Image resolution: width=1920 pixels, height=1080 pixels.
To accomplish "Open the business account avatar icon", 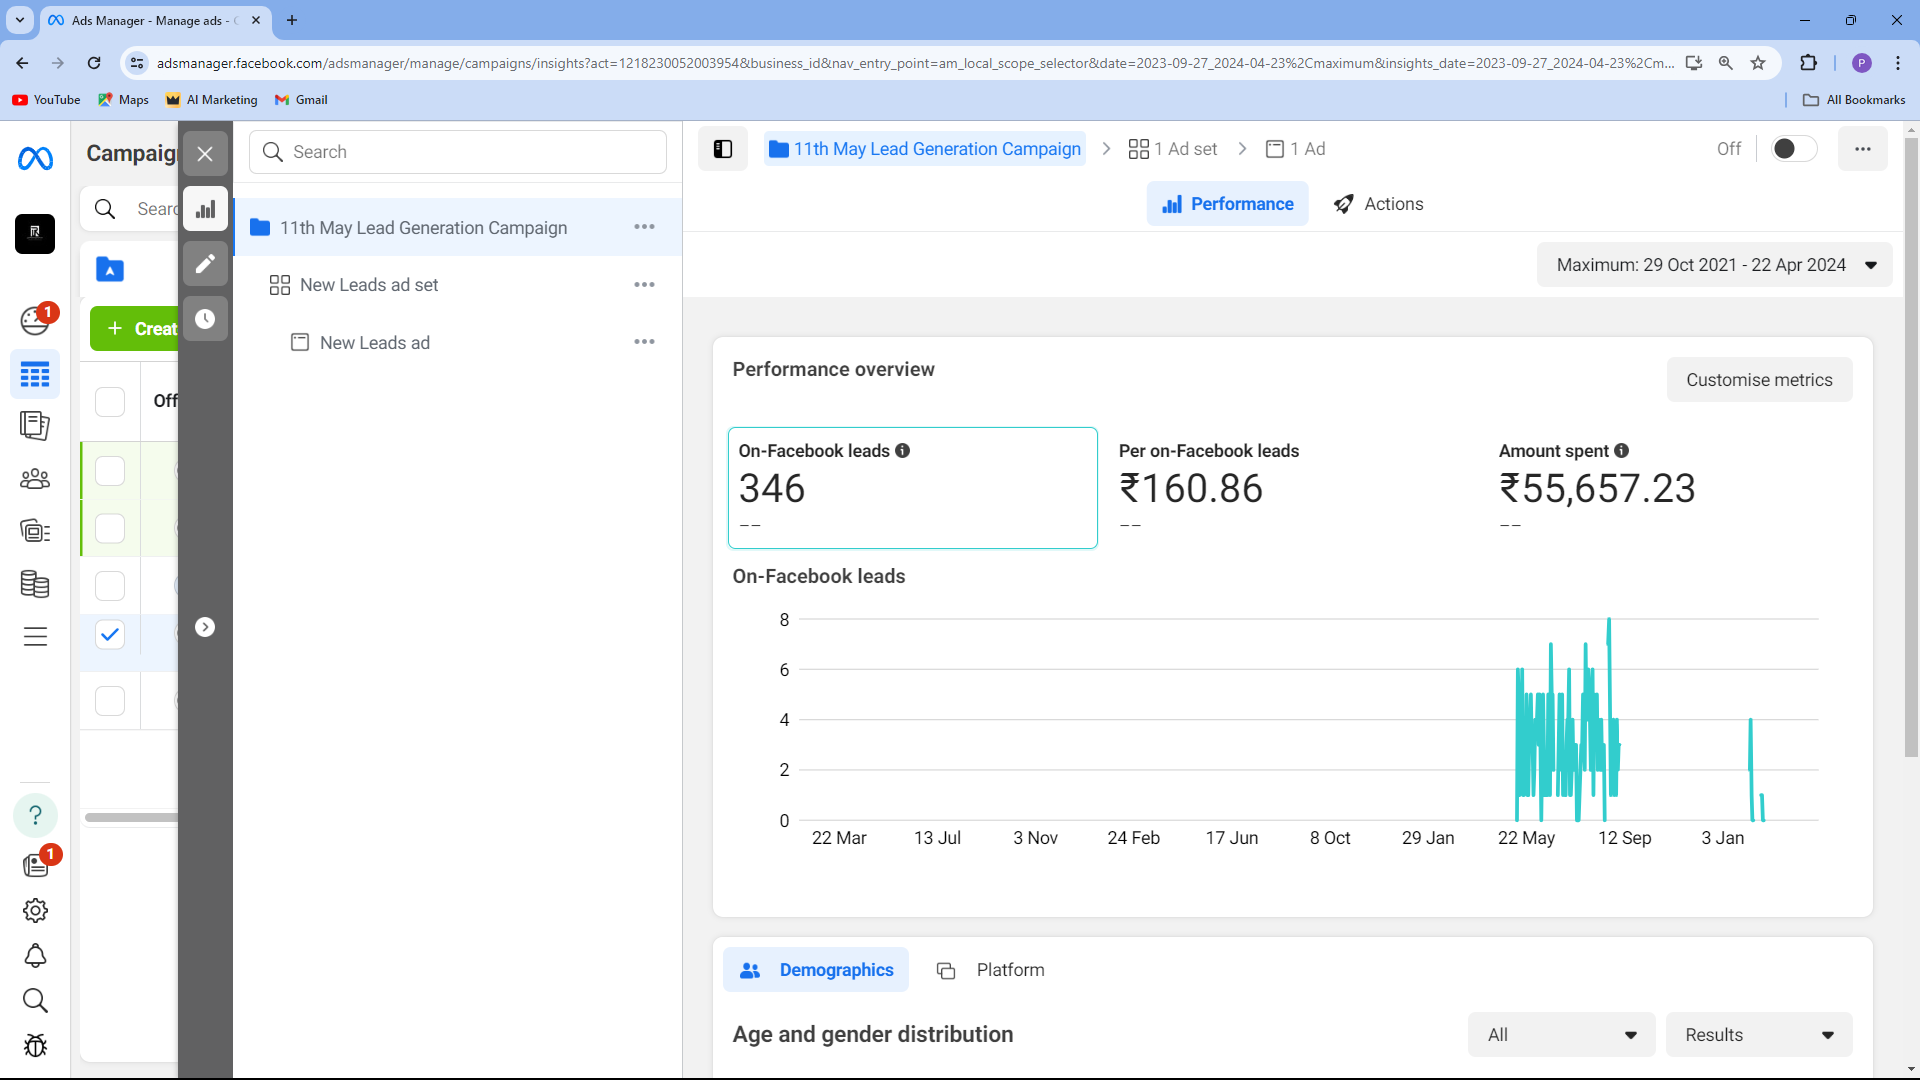I will tap(35, 233).
